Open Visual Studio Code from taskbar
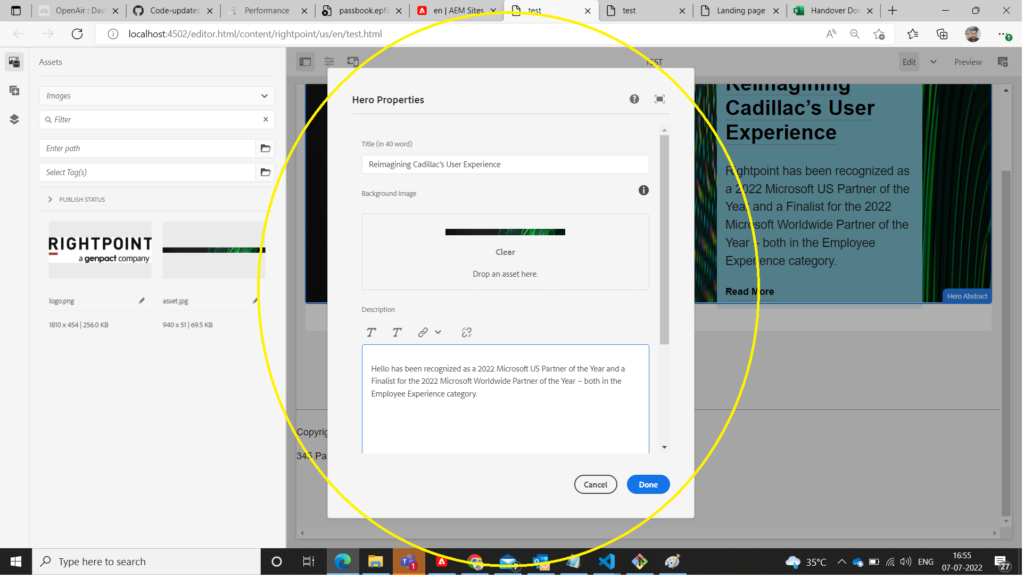The height and width of the screenshot is (578, 1024). pos(606,562)
